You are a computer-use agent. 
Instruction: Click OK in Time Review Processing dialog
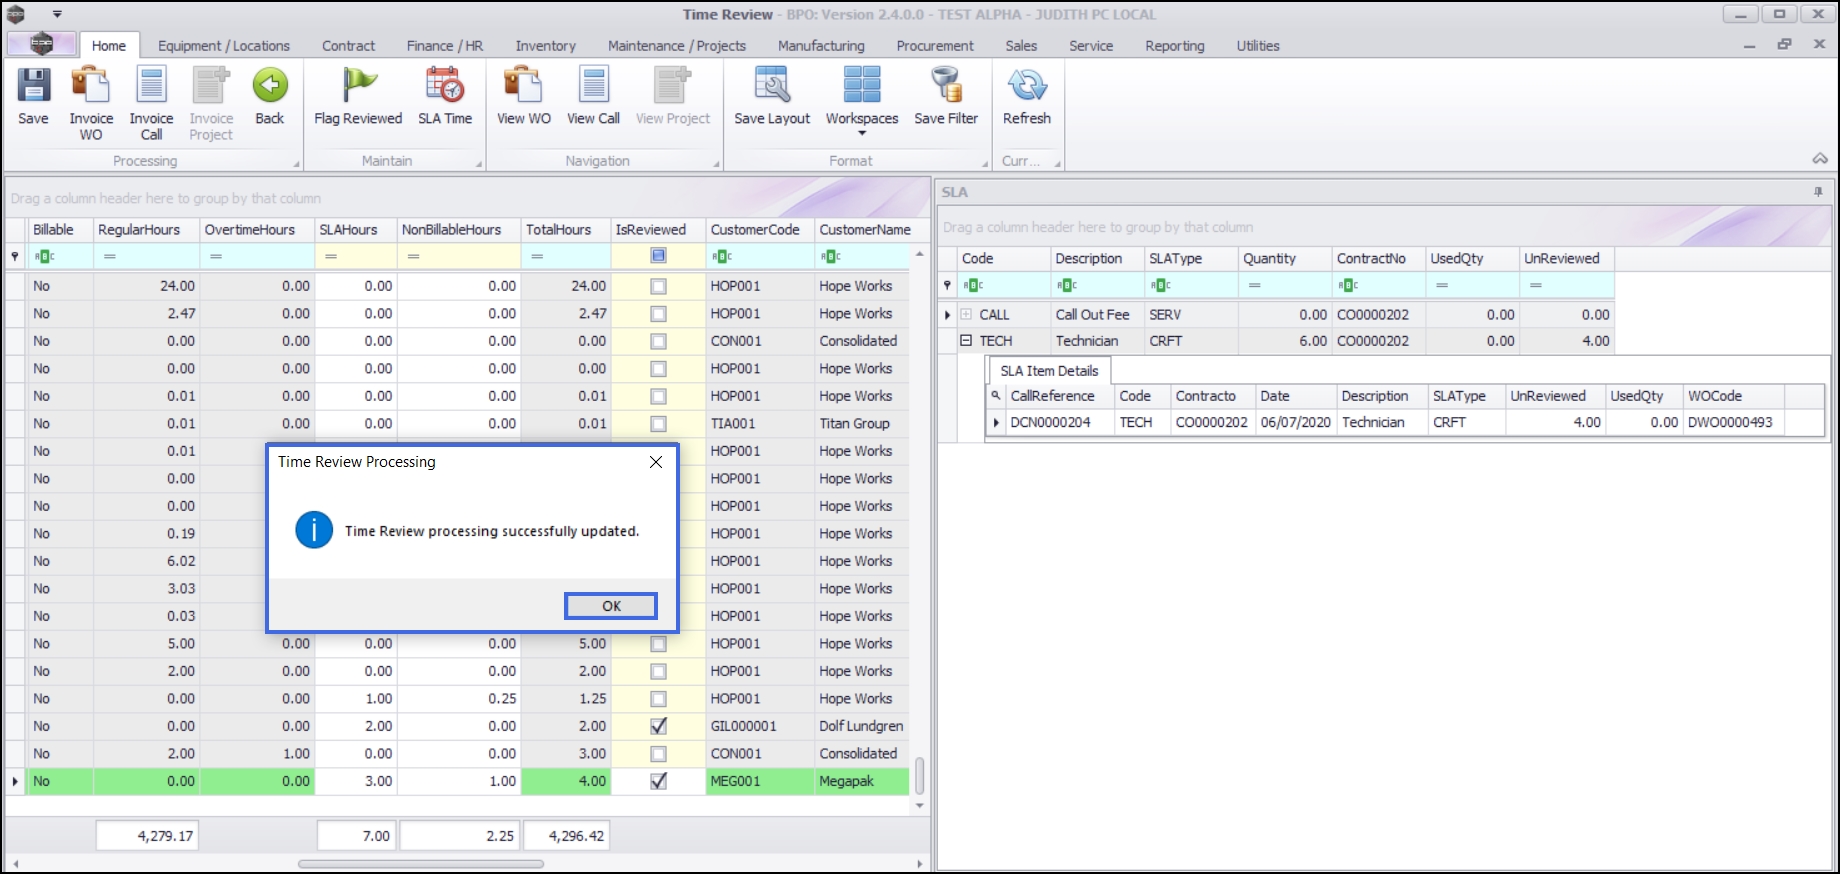[x=611, y=606]
